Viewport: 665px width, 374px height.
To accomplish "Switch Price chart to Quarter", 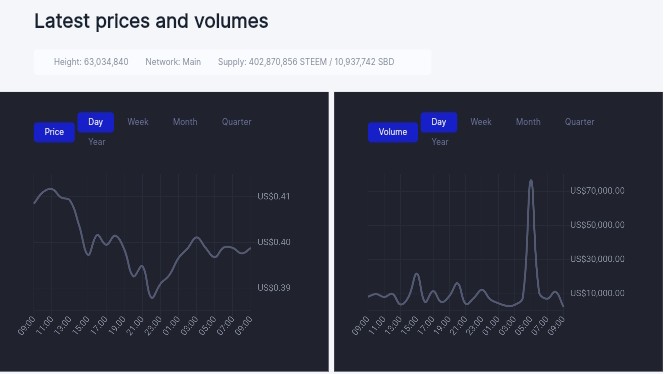I will click(x=236, y=122).
